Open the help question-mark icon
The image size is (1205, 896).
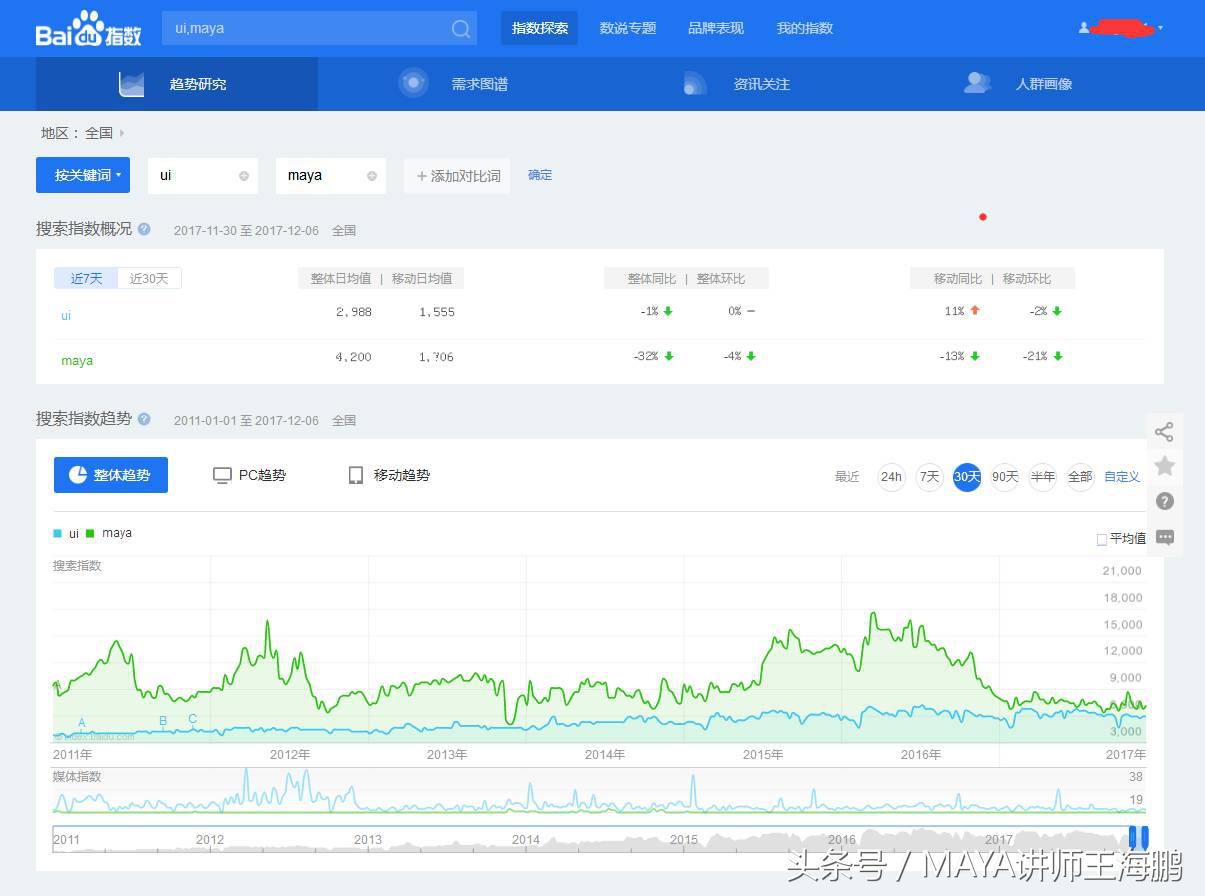[1163, 501]
